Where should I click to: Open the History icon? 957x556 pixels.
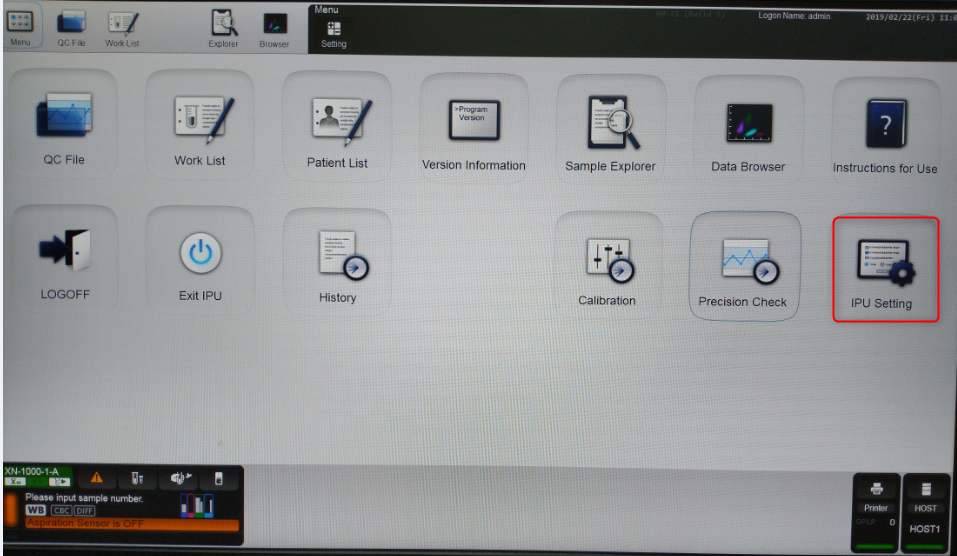(338, 258)
